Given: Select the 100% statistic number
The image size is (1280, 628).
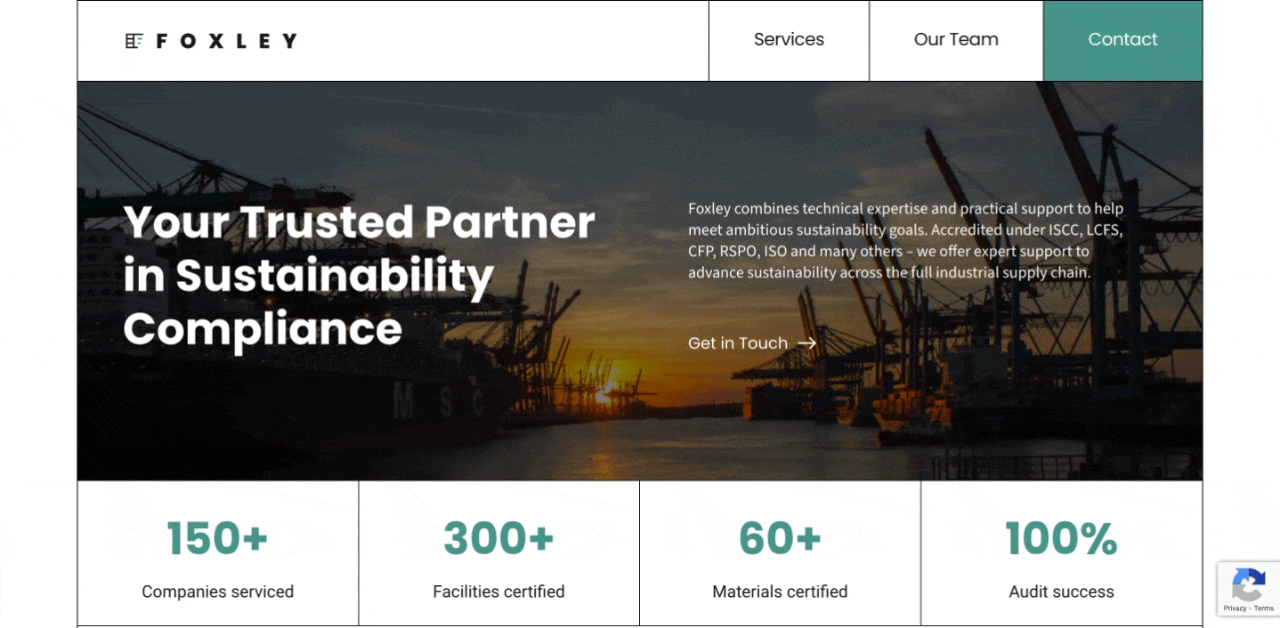Looking at the screenshot, I should pyautogui.click(x=1061, y=539).
